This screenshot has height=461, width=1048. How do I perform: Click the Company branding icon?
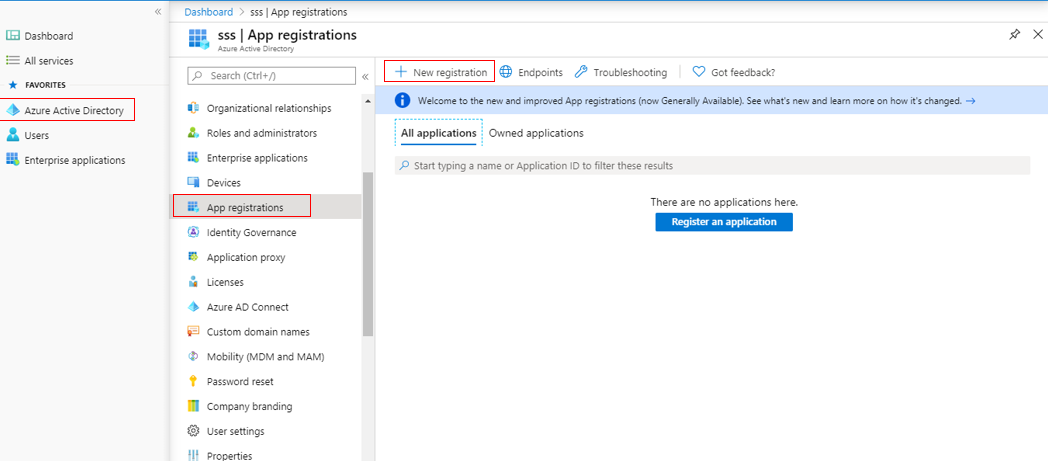click(x=194, y=406)
